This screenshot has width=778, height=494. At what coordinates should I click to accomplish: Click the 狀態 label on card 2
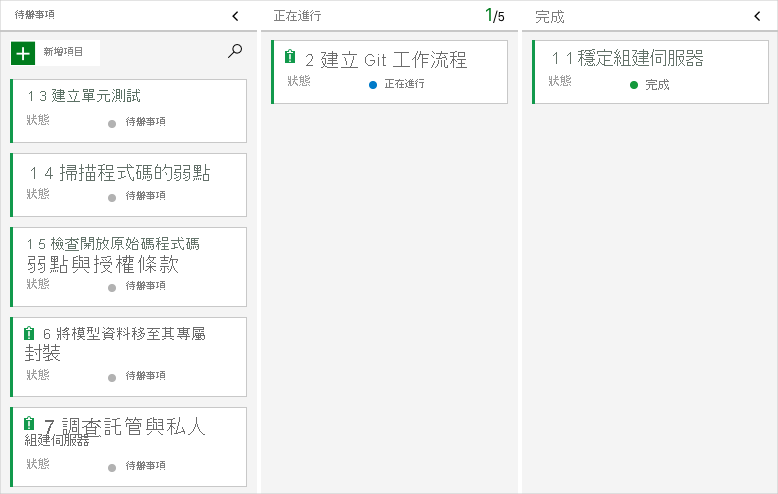click(299, 80)
